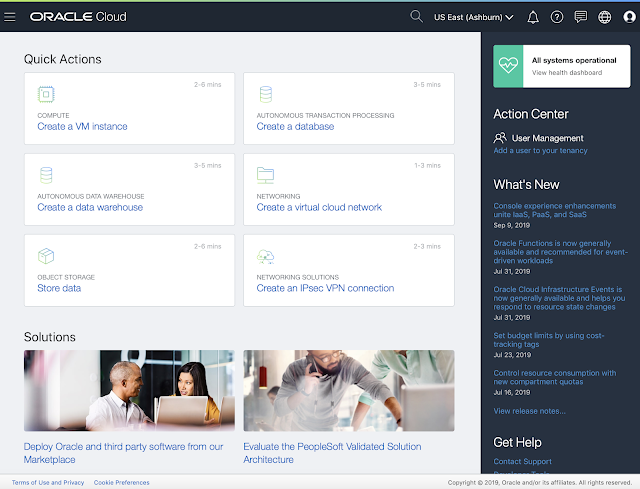The height and width of the screenshot is (489, 640).
Task: Open Cookie Preferences in footer
Action: pos(121,482)
